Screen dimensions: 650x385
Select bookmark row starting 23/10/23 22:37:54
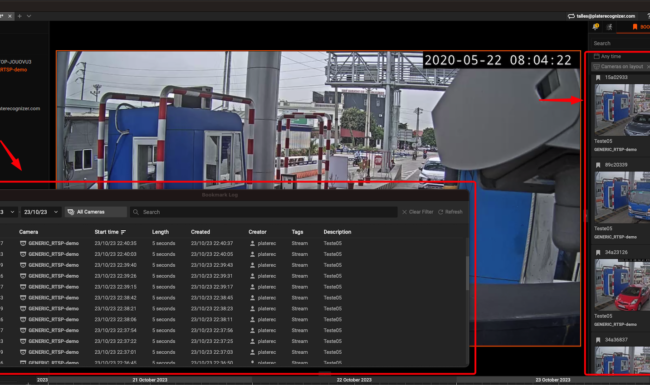(x=233, y=330)
